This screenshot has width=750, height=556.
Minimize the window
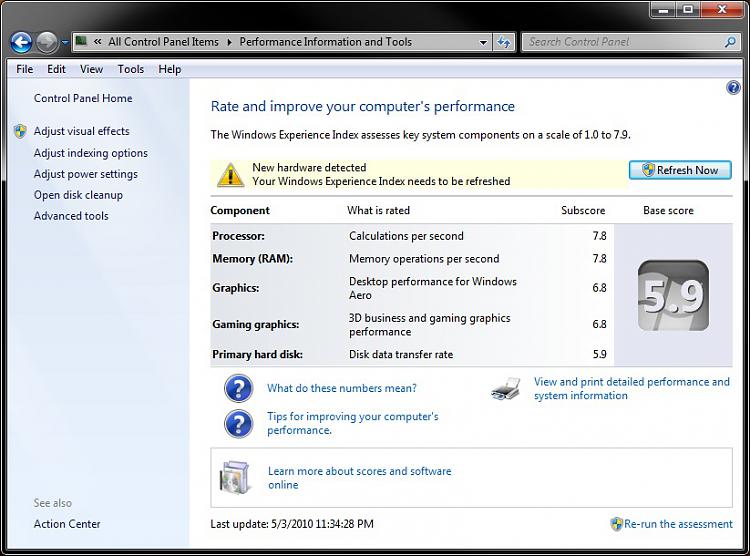pos(663,10)
